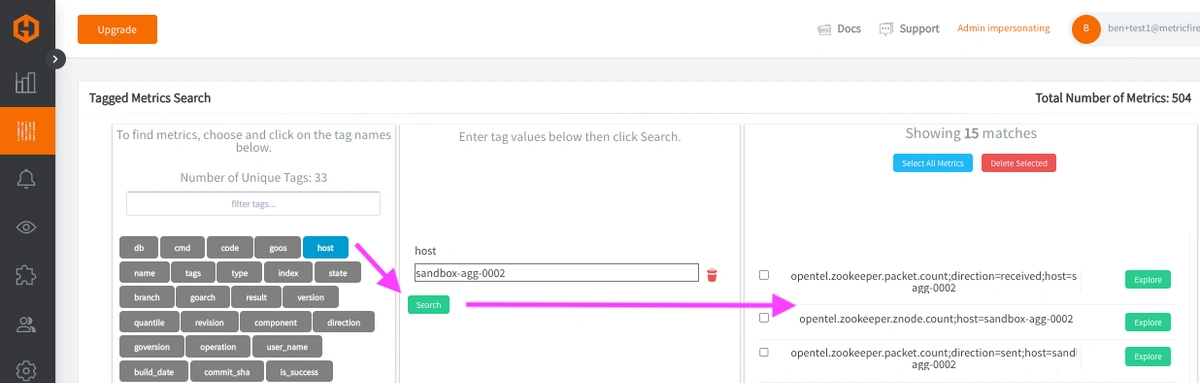Expand the sidebar with the arrow toggle

click(56, 59)
